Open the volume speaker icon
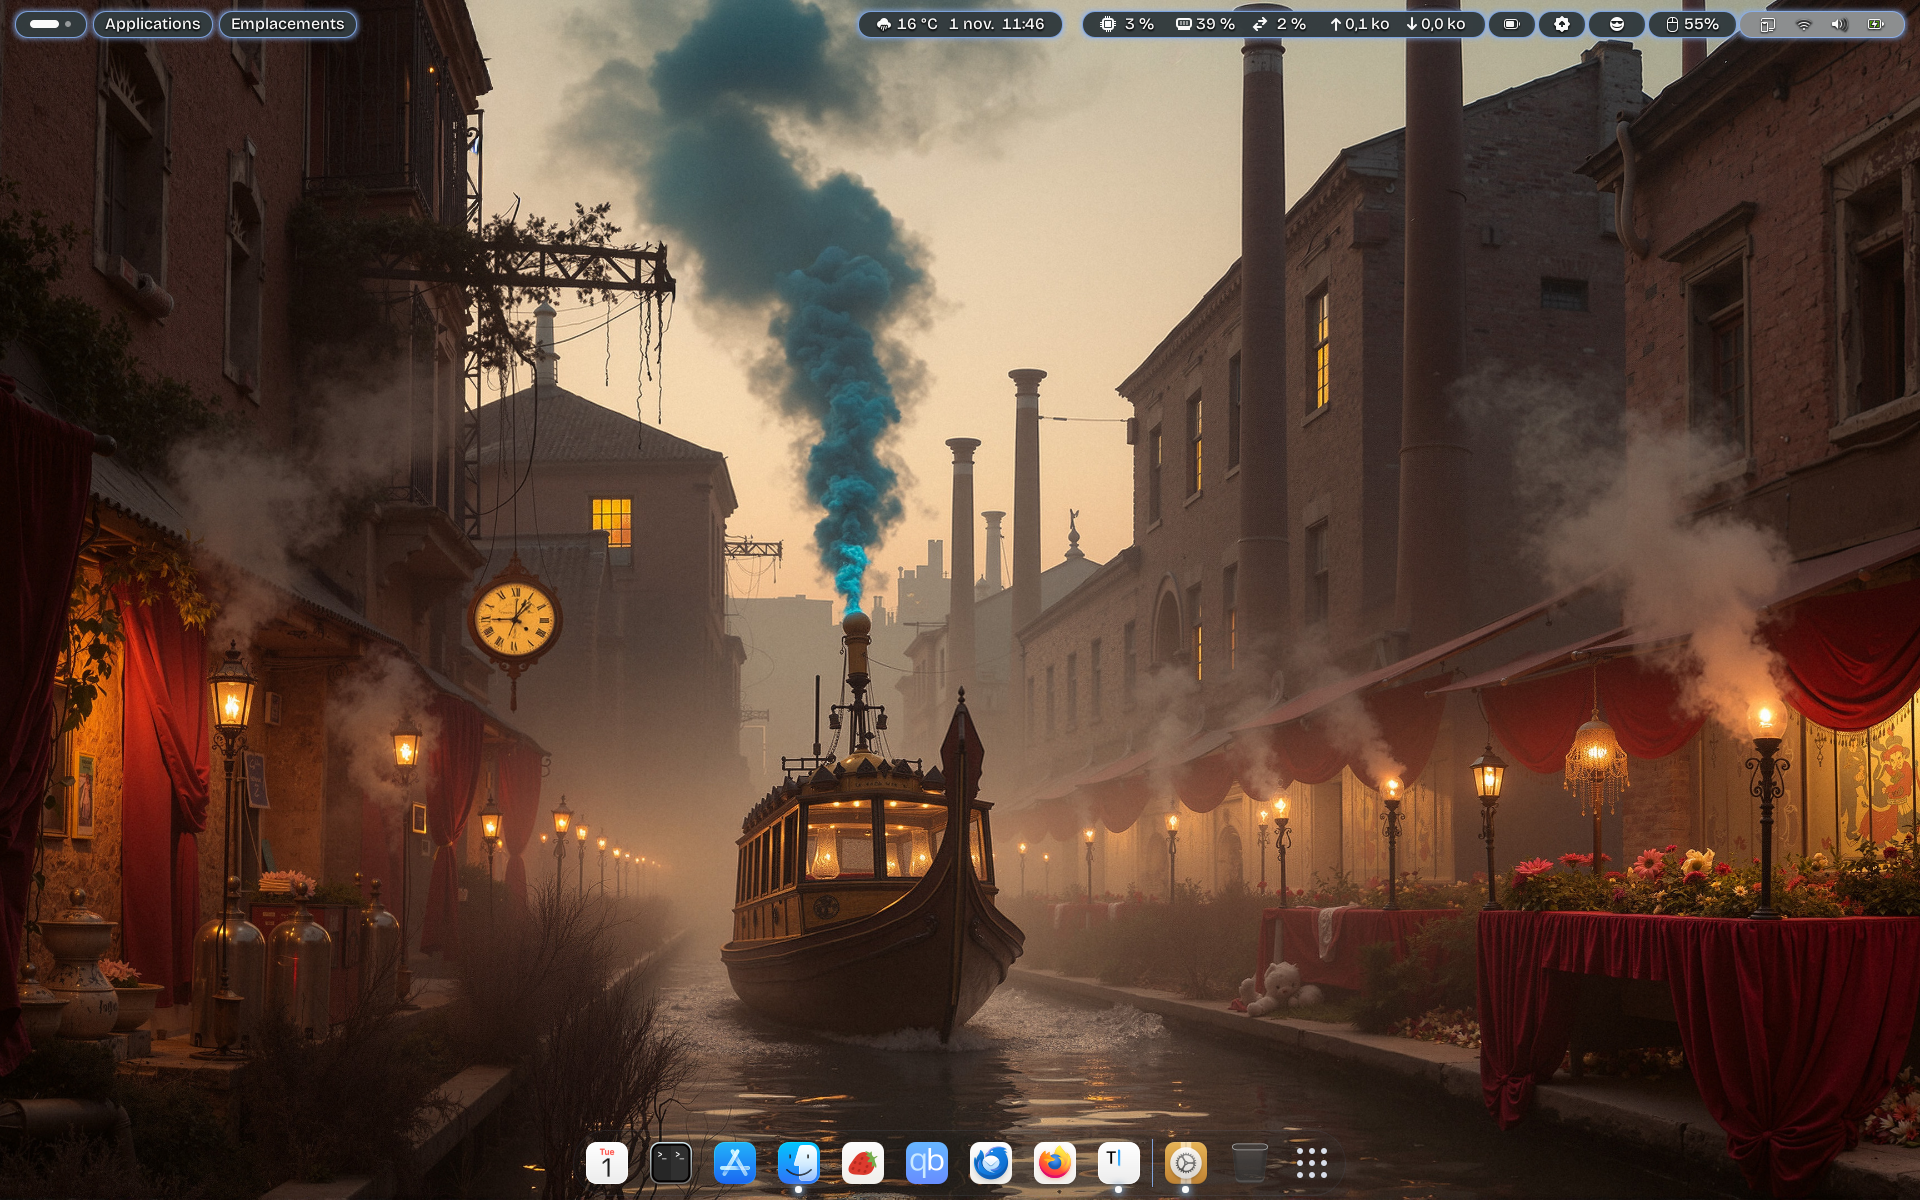 tap(1839, 24)
